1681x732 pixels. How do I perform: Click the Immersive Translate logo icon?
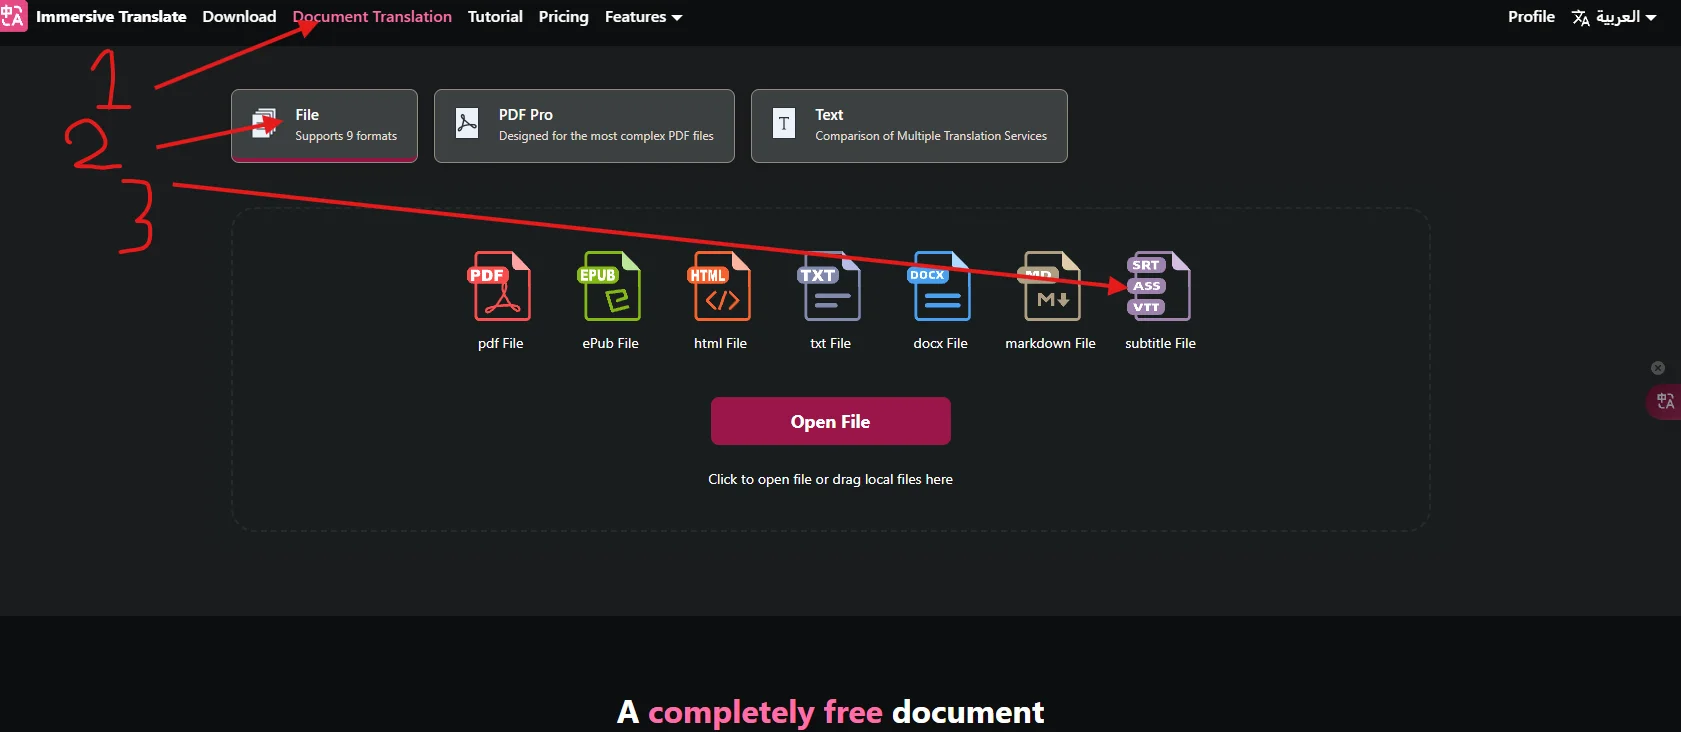(13, 16)
